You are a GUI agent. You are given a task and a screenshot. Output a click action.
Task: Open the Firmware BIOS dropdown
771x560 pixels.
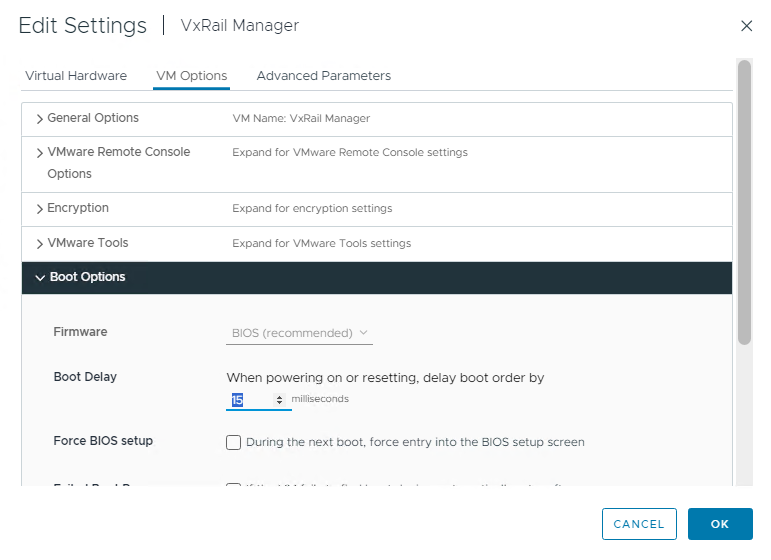299,333
